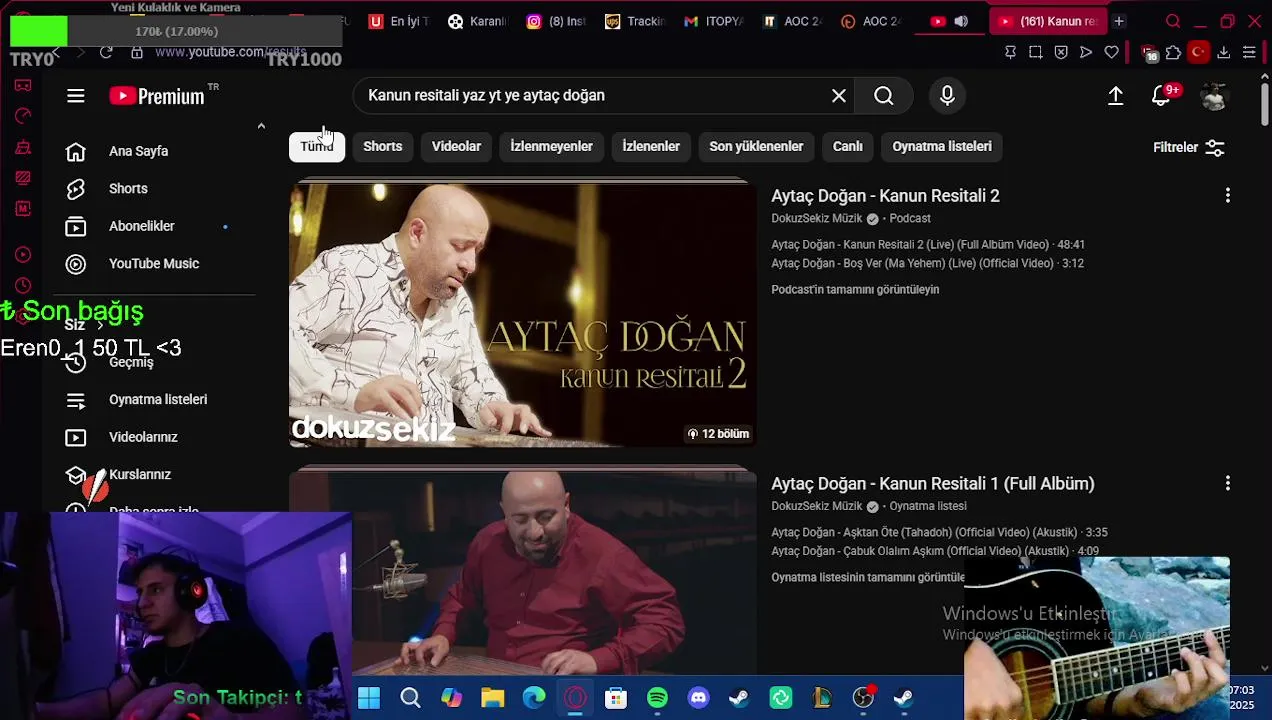The image size is (1272, 720).
Task: Select the Son yüklenenler filter chip
Action: [x=756, y=147]
